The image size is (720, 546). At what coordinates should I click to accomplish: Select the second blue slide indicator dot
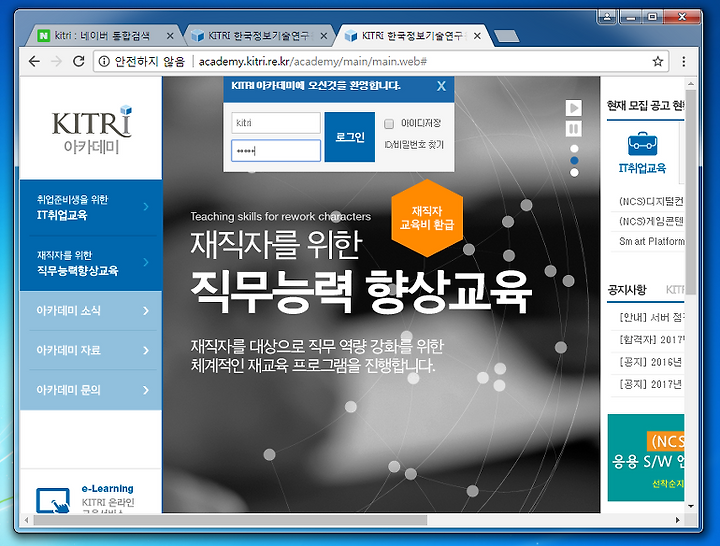574,160
